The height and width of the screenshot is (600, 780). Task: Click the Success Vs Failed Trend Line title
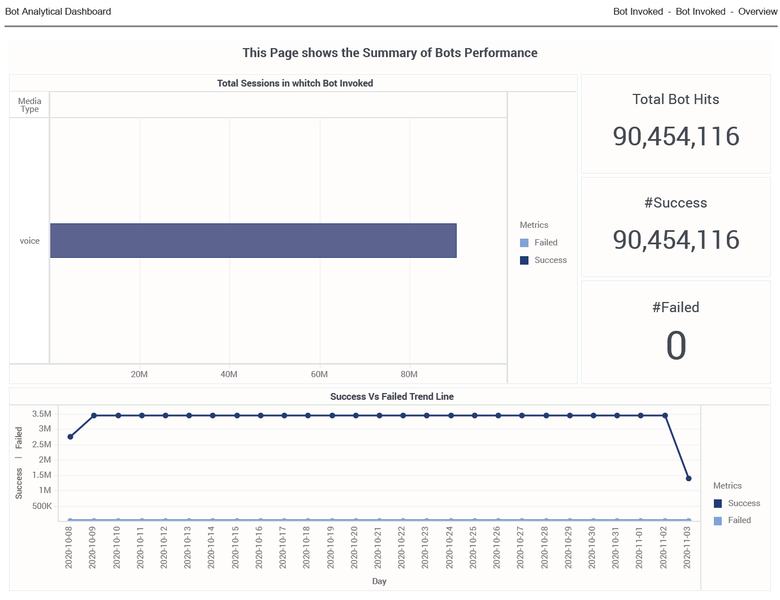(x=392, y=397)
